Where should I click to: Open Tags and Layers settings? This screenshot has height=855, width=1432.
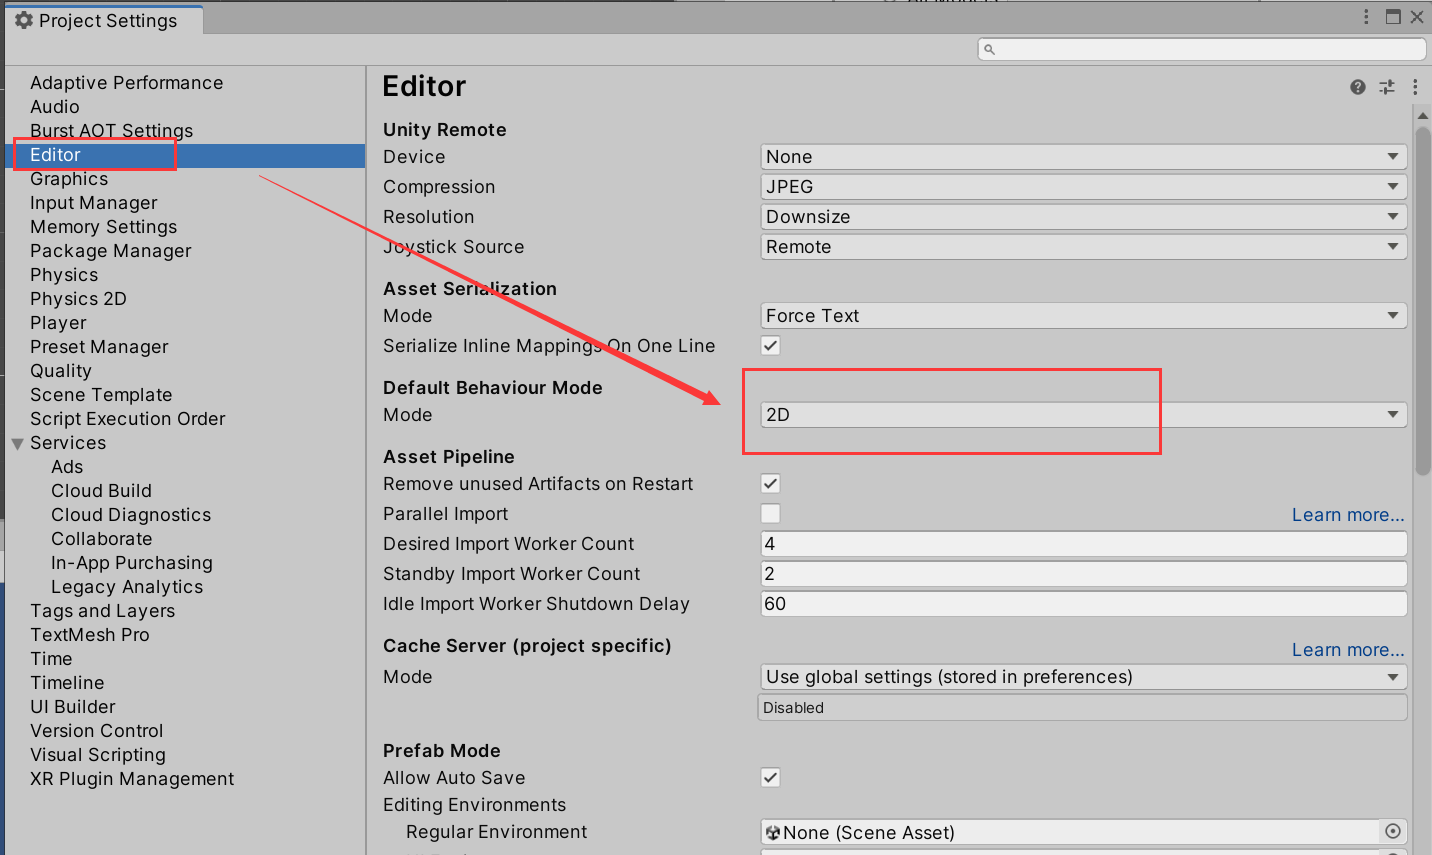pos(102,611)
